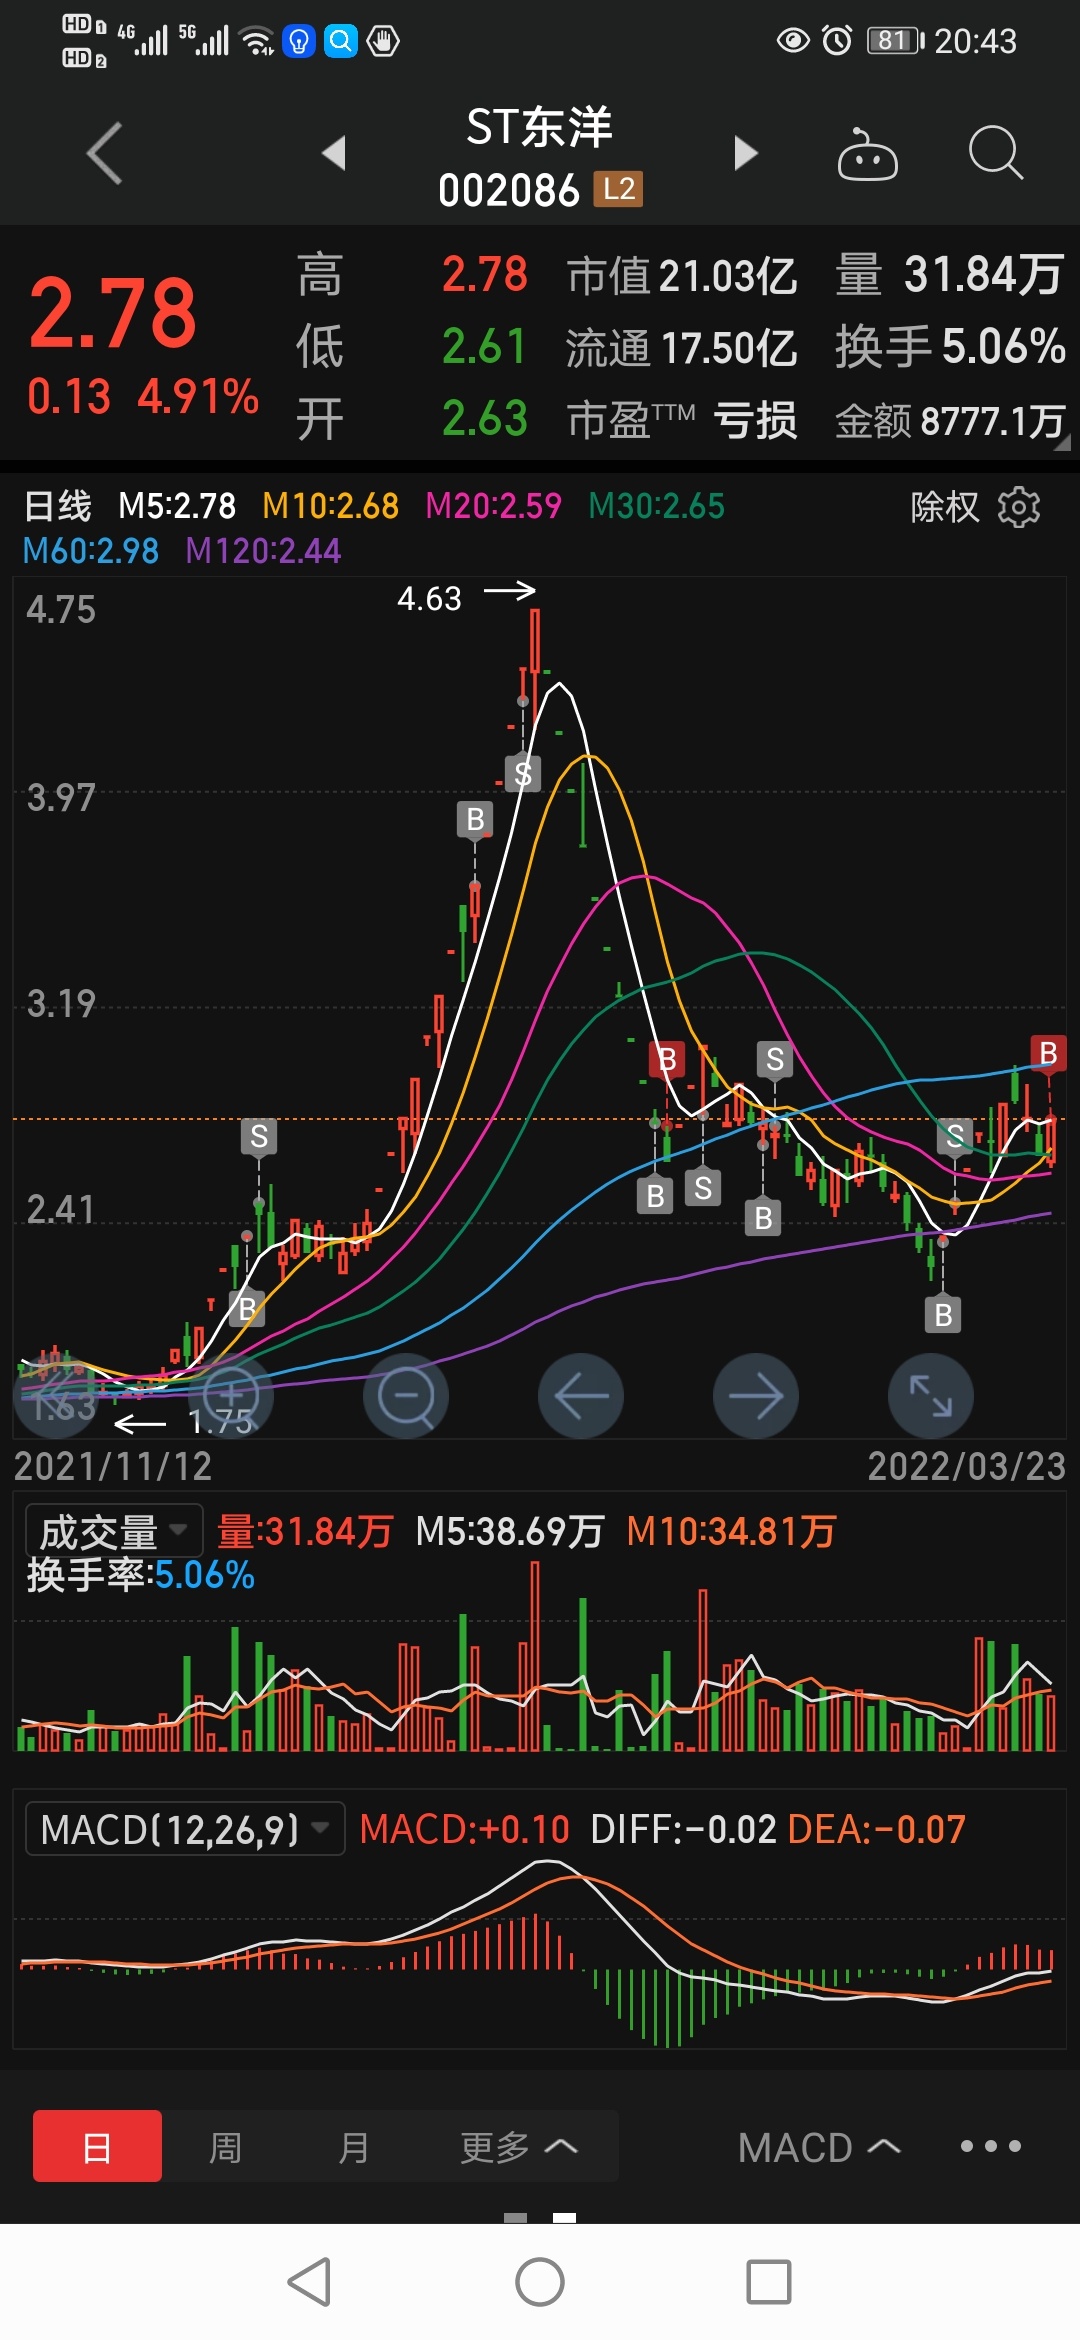Select 月 monthly chart tab
The width and height of the screenshot is (1080, 2340).
coord(353,2146)
